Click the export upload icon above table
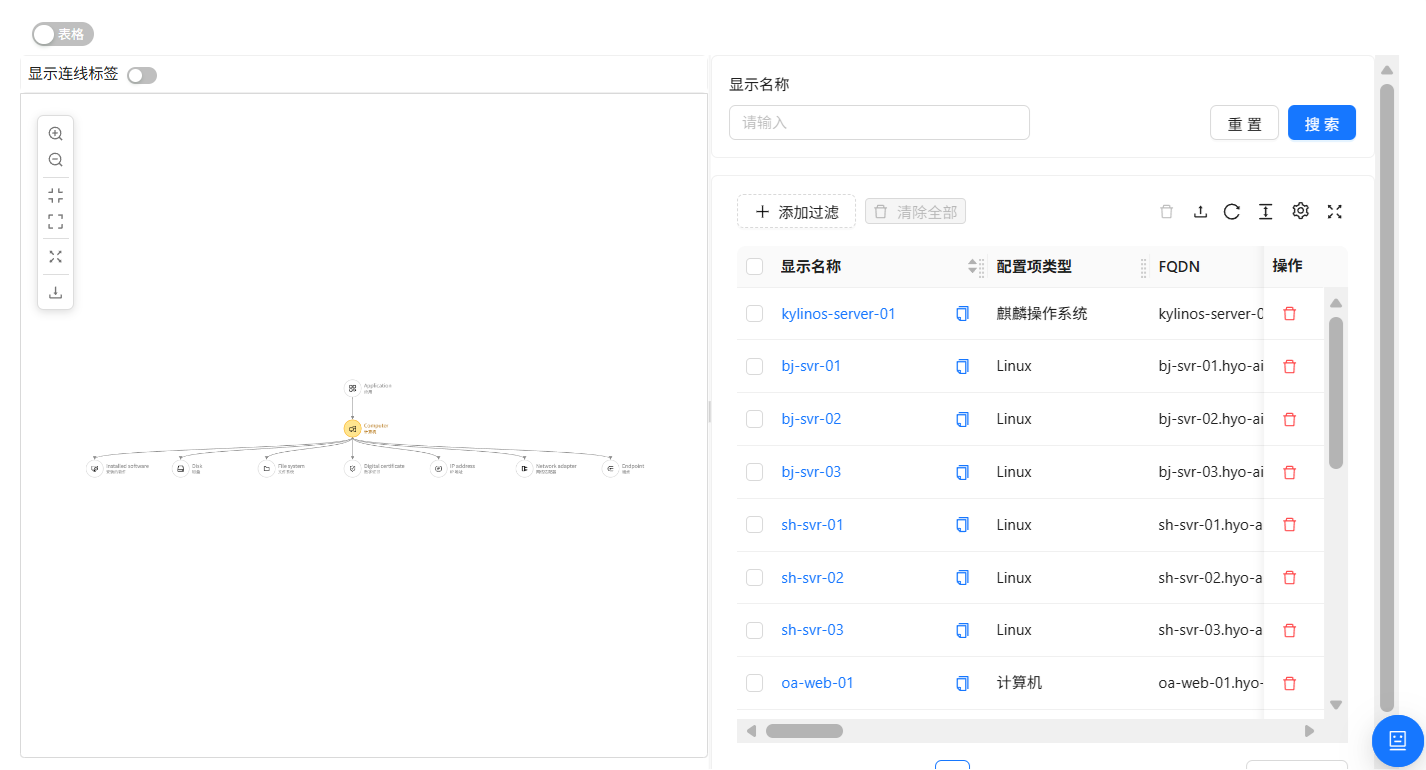The image size is (1426, 770). (x=1200, y=211)
